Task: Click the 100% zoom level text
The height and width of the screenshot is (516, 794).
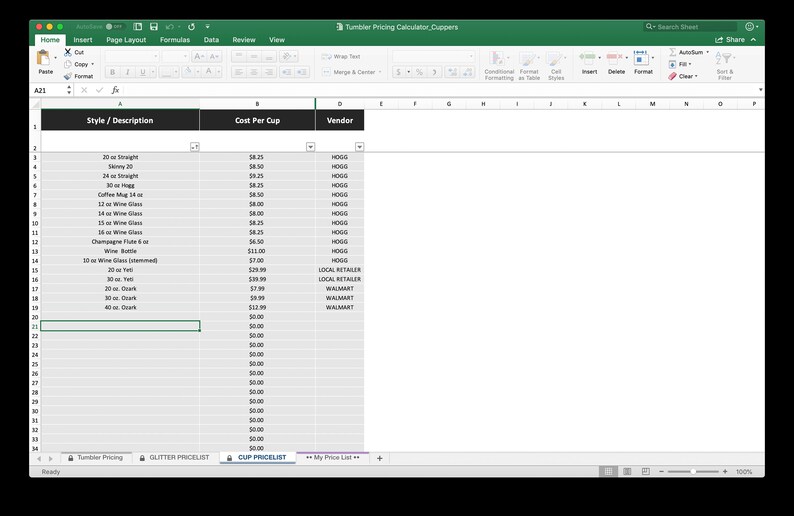Action: coord(744,471)
